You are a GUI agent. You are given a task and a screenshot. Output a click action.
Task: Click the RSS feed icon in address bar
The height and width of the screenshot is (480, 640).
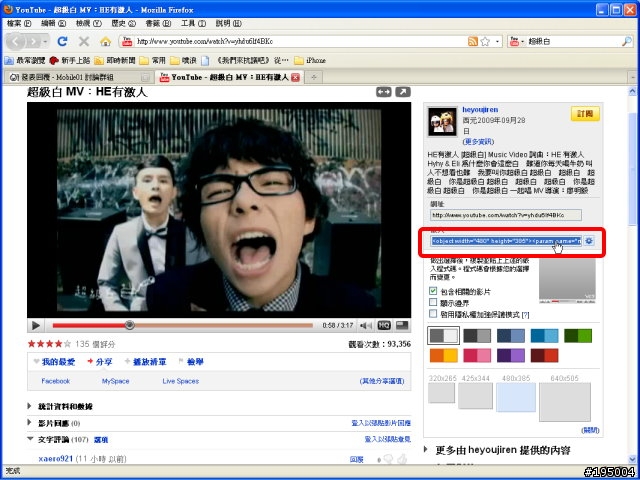pyautogui.click(x=473, y=41)
